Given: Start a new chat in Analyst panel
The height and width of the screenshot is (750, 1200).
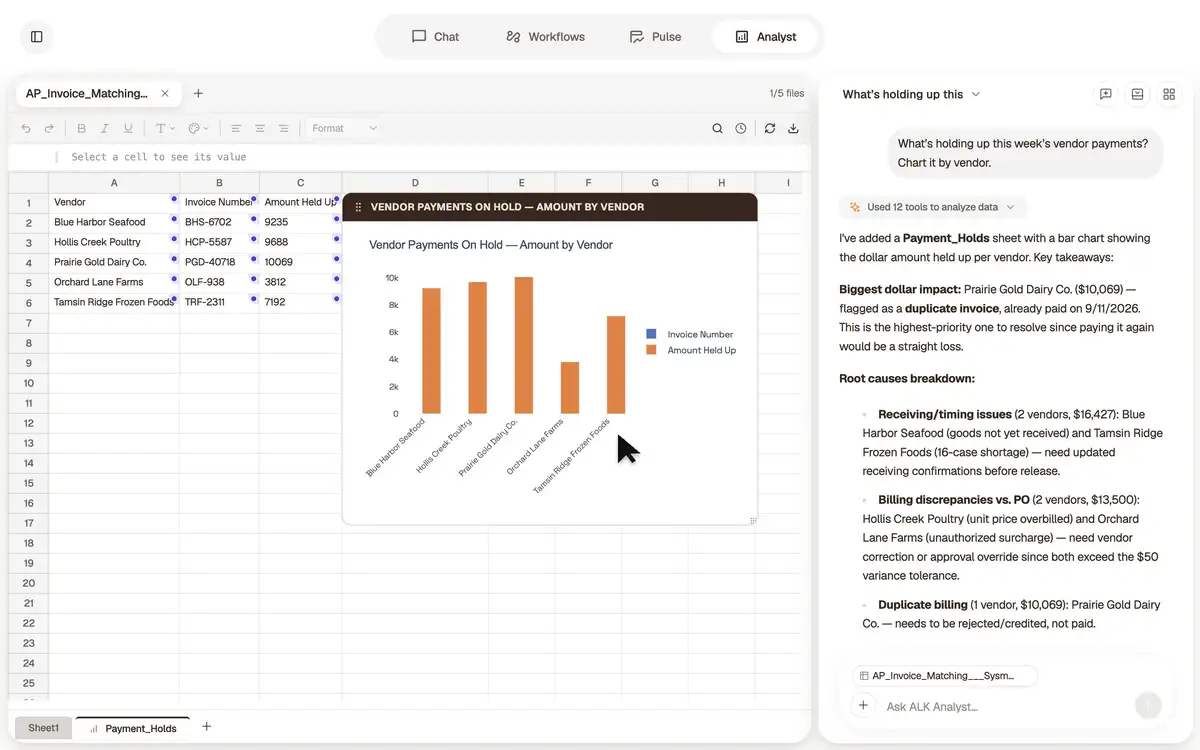Looking at the screenshot, I should tap(1106, 94).
